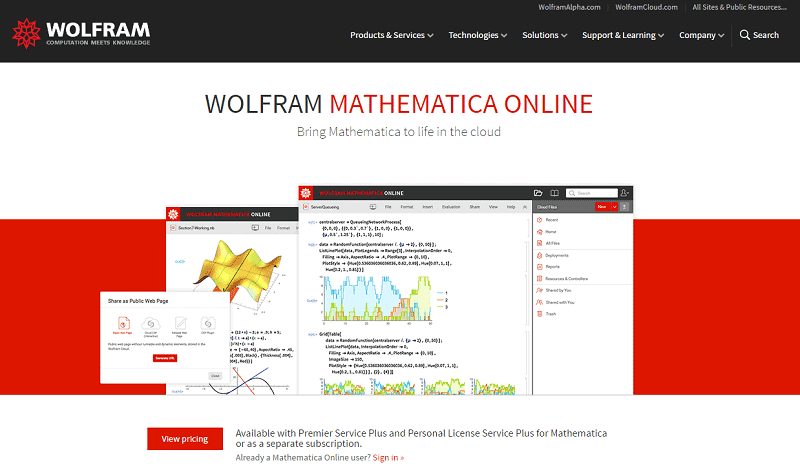Viewport: 800px width, 474px height.
Task: Click the View pricing button
Action: pos(185,439)
